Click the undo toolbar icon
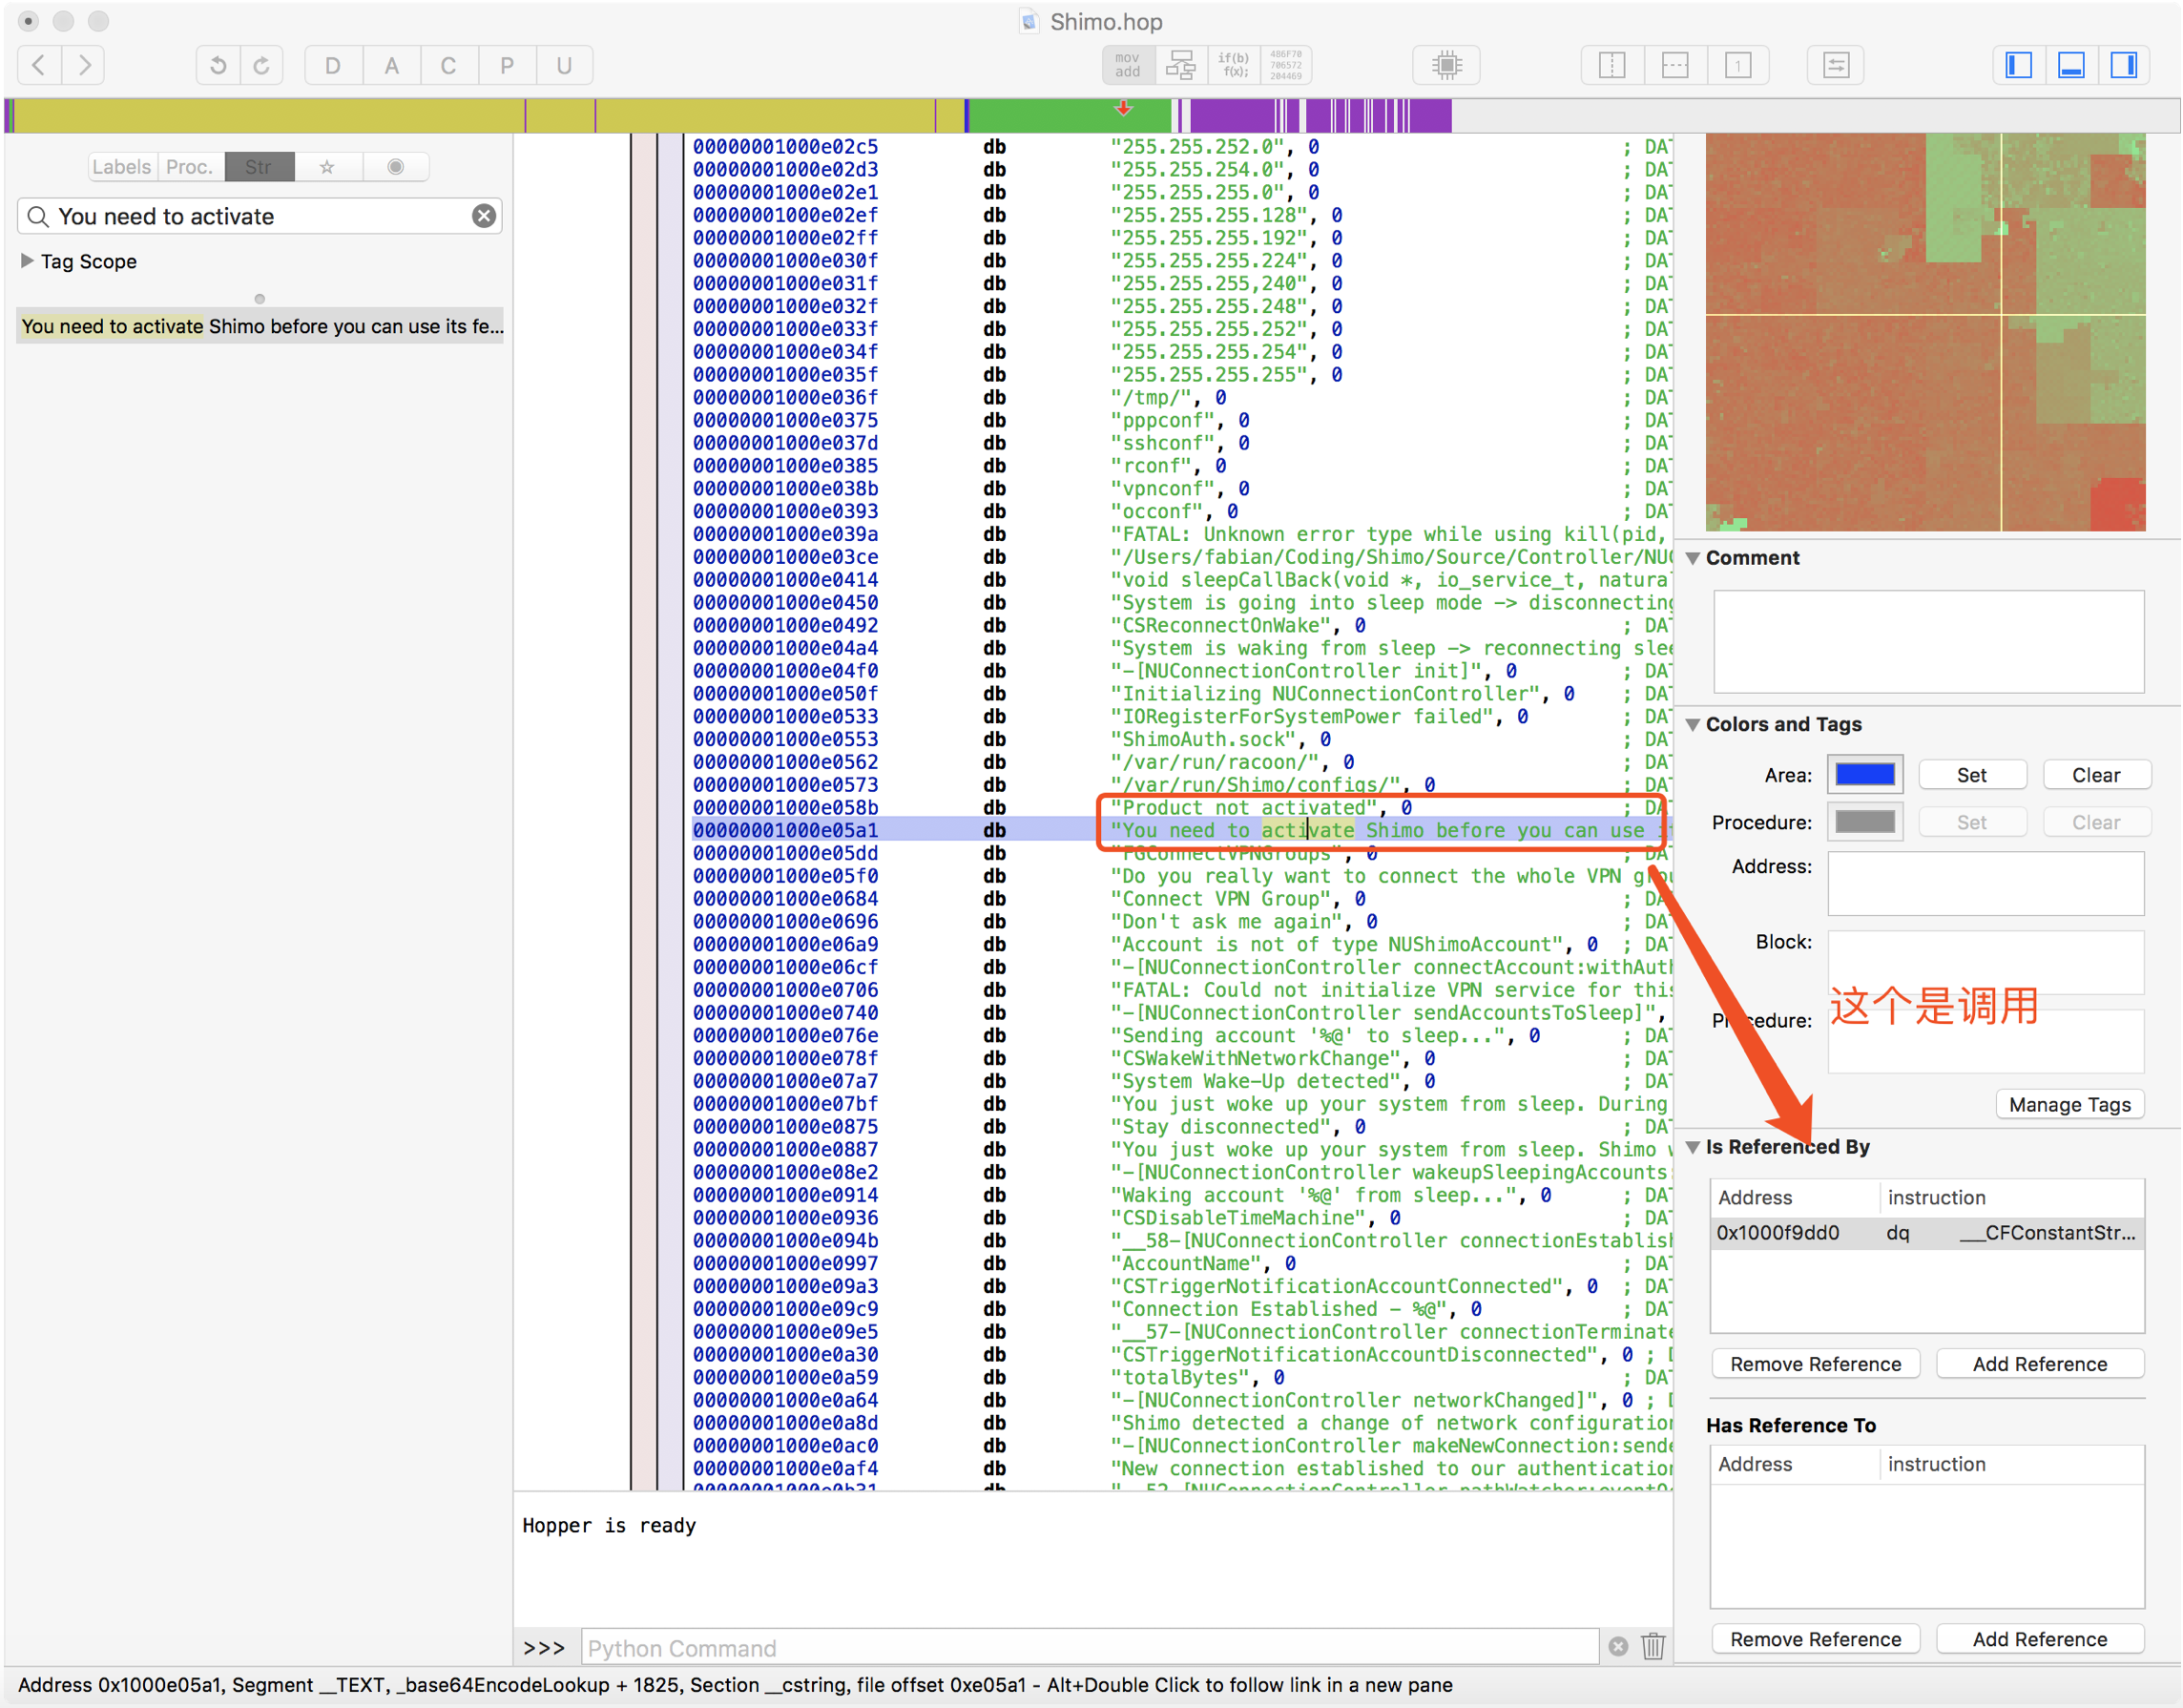Screen dimensions: 2183x1708 [218, 66]
